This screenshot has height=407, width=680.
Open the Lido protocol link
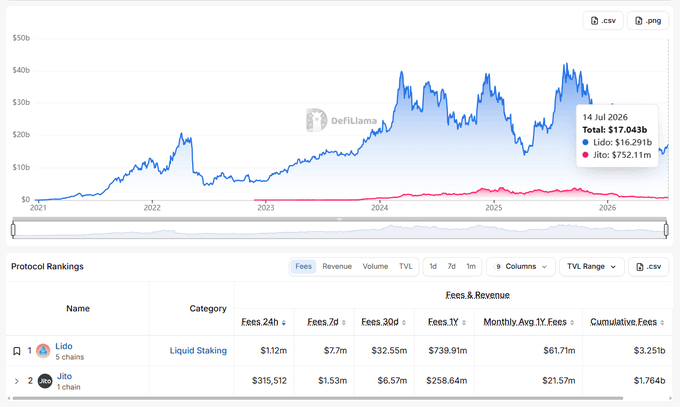pos(64,346)
